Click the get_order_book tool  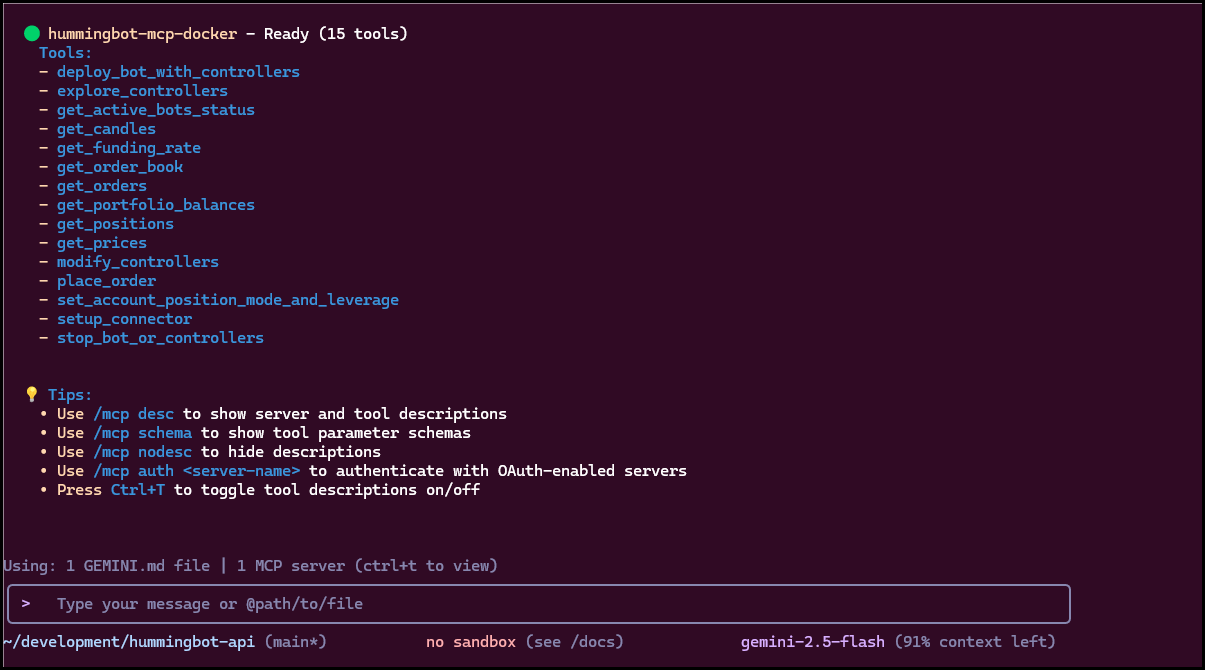tap(120, 166)
